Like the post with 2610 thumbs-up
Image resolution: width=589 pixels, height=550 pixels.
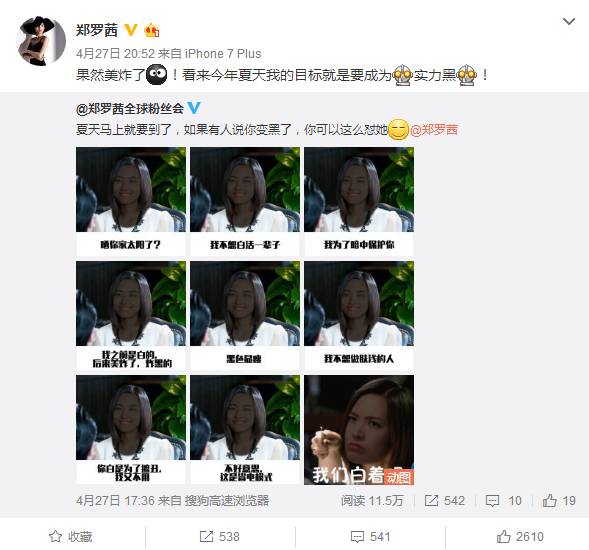[520, 536]
